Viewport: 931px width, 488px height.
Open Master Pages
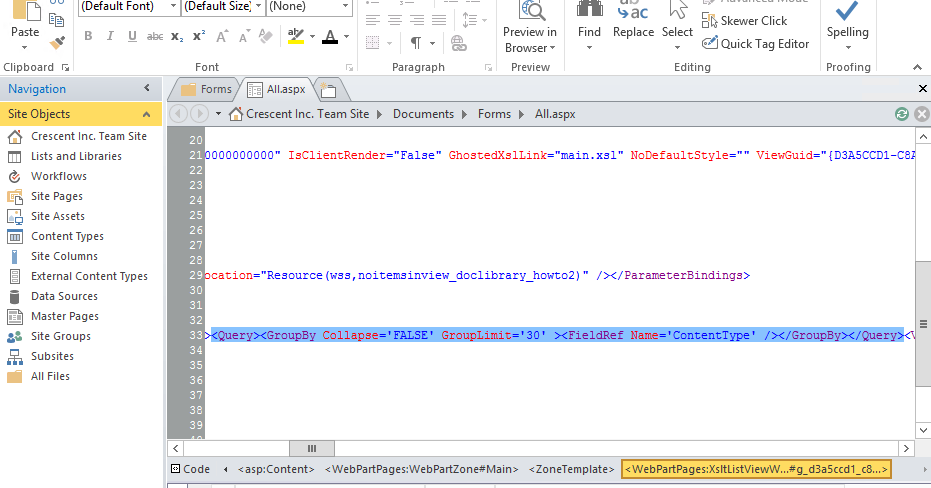[53, 316]
